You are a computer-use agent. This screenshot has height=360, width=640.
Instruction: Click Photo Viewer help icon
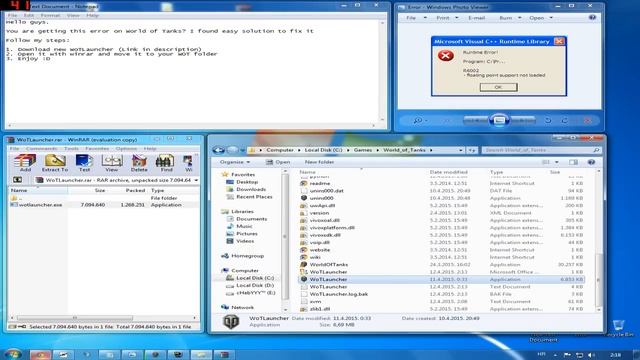[x=592, y=18]
